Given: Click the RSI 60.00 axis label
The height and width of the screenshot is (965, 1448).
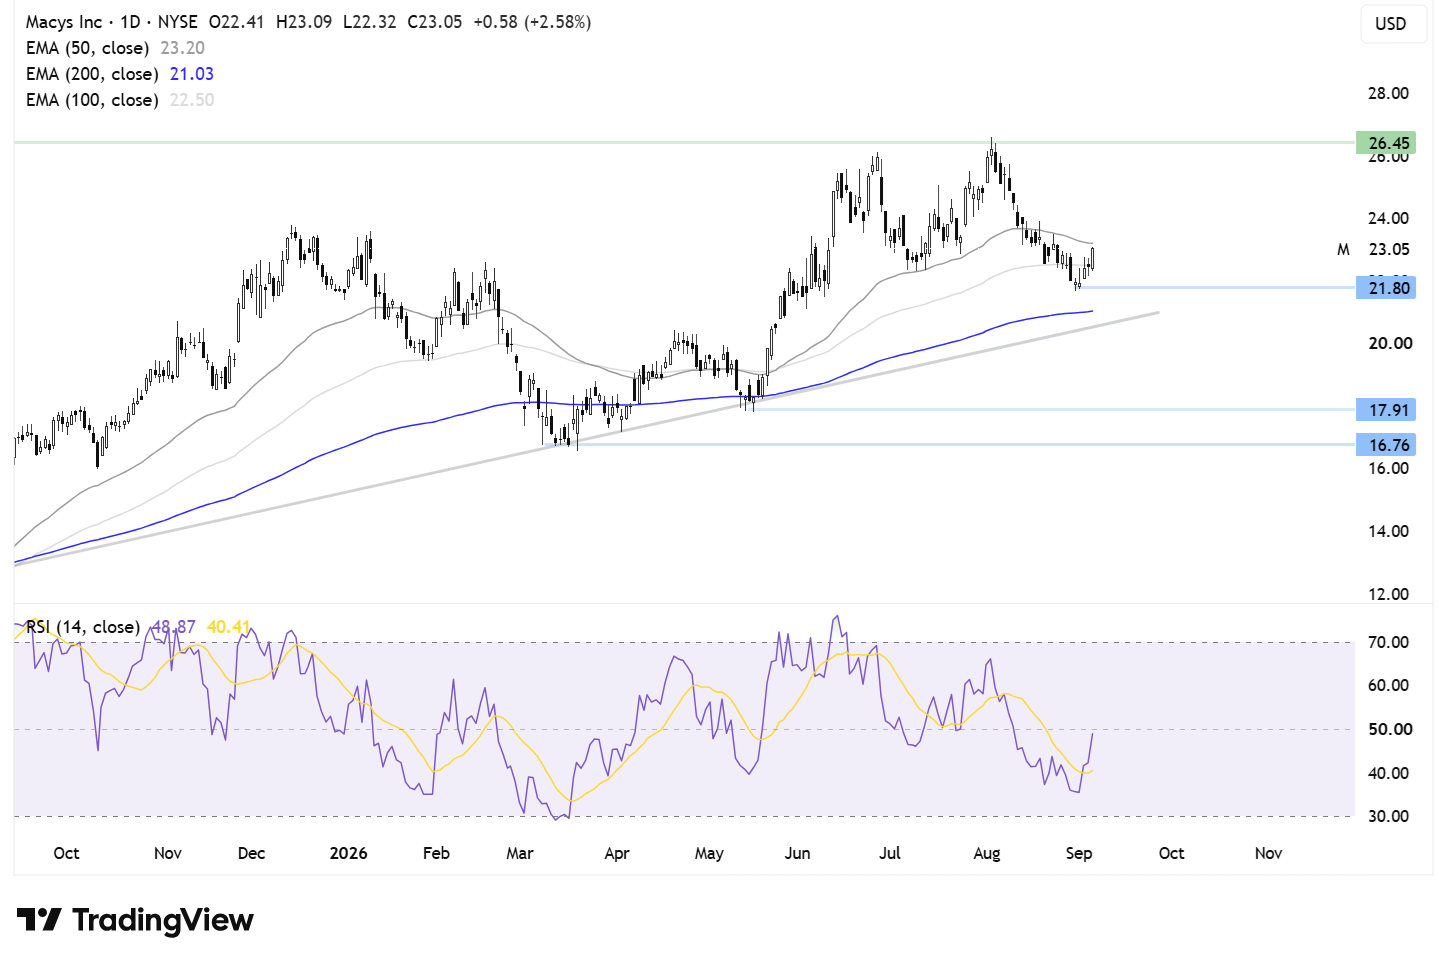Looking at the screenshot, I should [1389, 686].
